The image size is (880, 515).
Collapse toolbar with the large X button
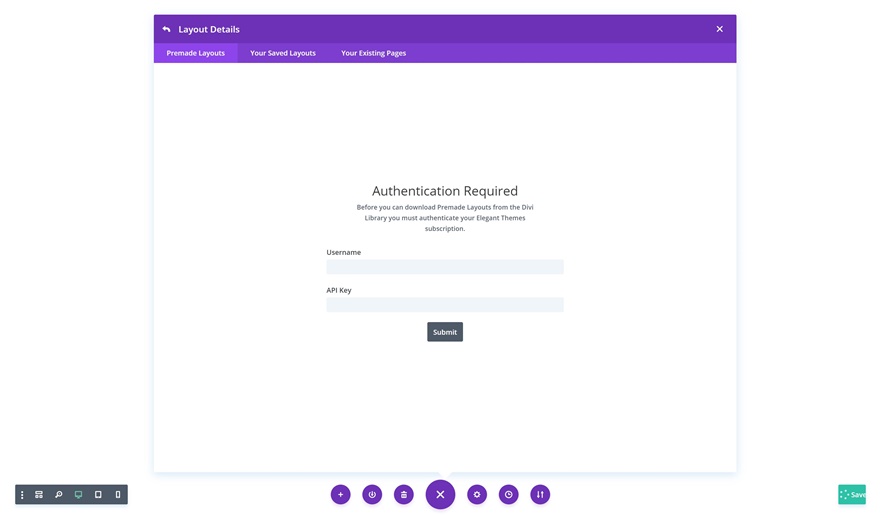coord(440,495)
